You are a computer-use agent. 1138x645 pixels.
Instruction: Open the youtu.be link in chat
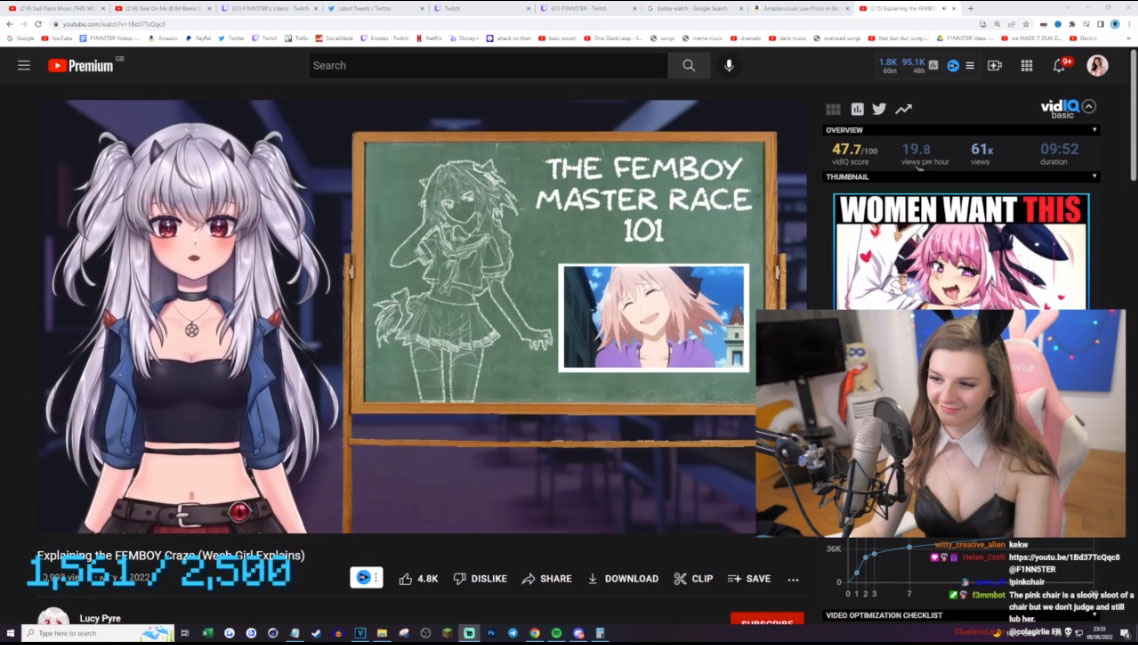pyautogui.click(x=1064, y=557)
